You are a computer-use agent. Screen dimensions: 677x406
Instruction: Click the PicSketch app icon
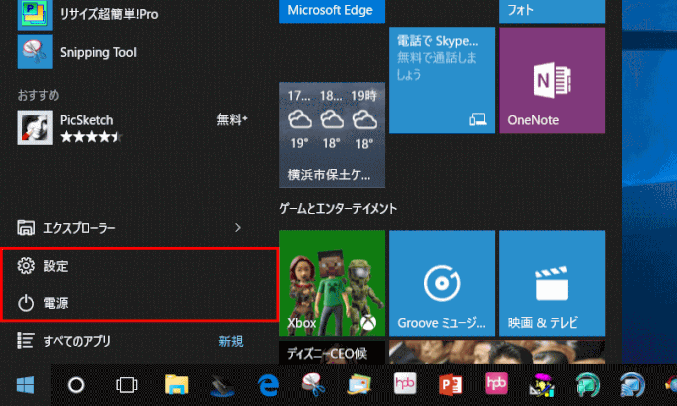35,128
